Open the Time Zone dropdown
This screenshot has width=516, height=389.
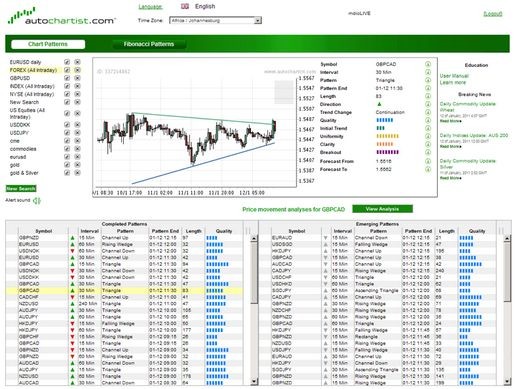215,21
